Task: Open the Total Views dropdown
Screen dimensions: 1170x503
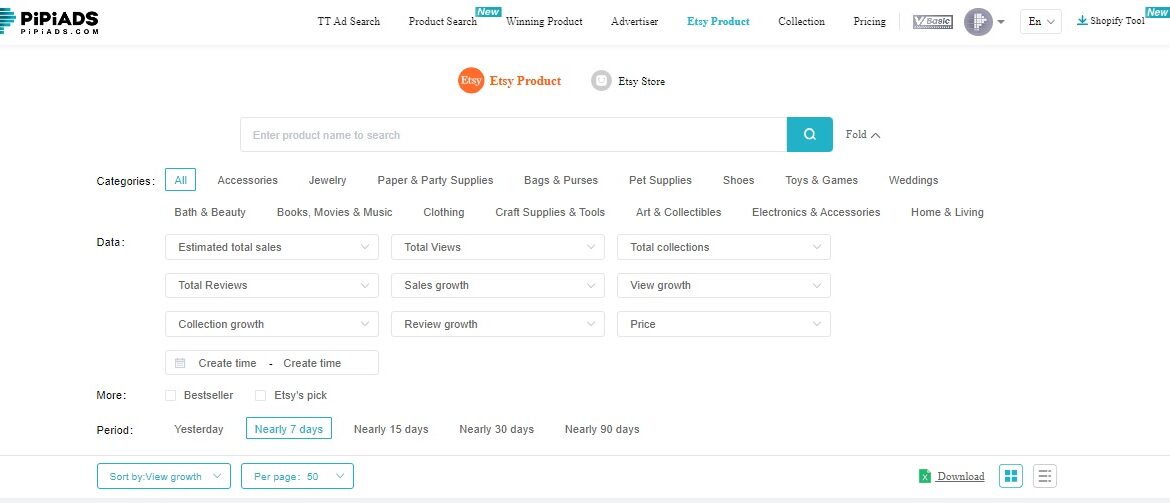Action: [498, 247]
